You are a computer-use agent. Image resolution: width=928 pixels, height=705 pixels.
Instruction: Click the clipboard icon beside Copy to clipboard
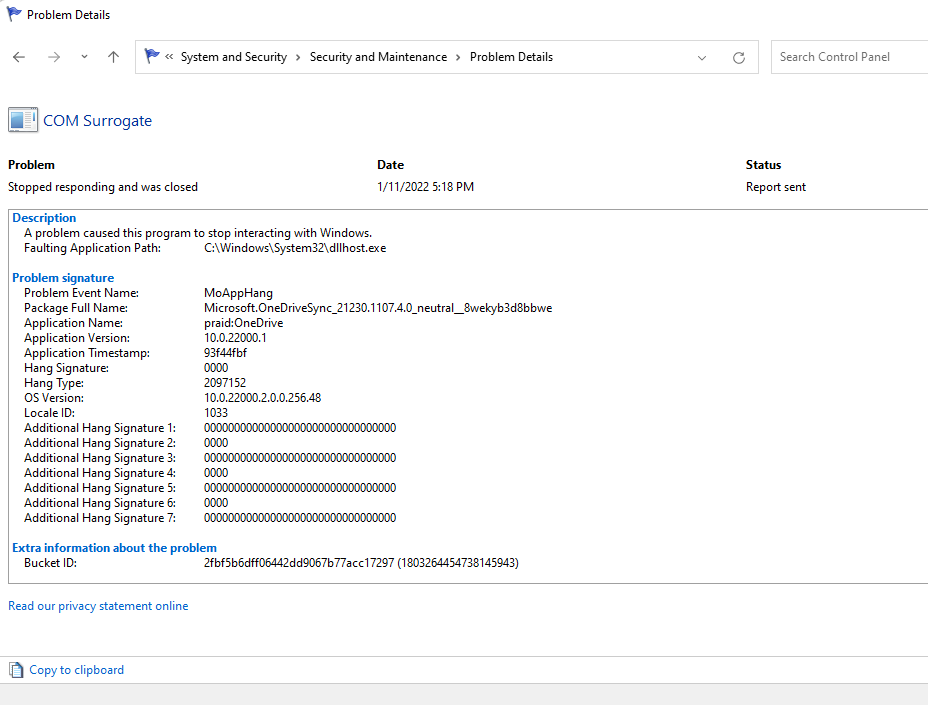(16, 670)
